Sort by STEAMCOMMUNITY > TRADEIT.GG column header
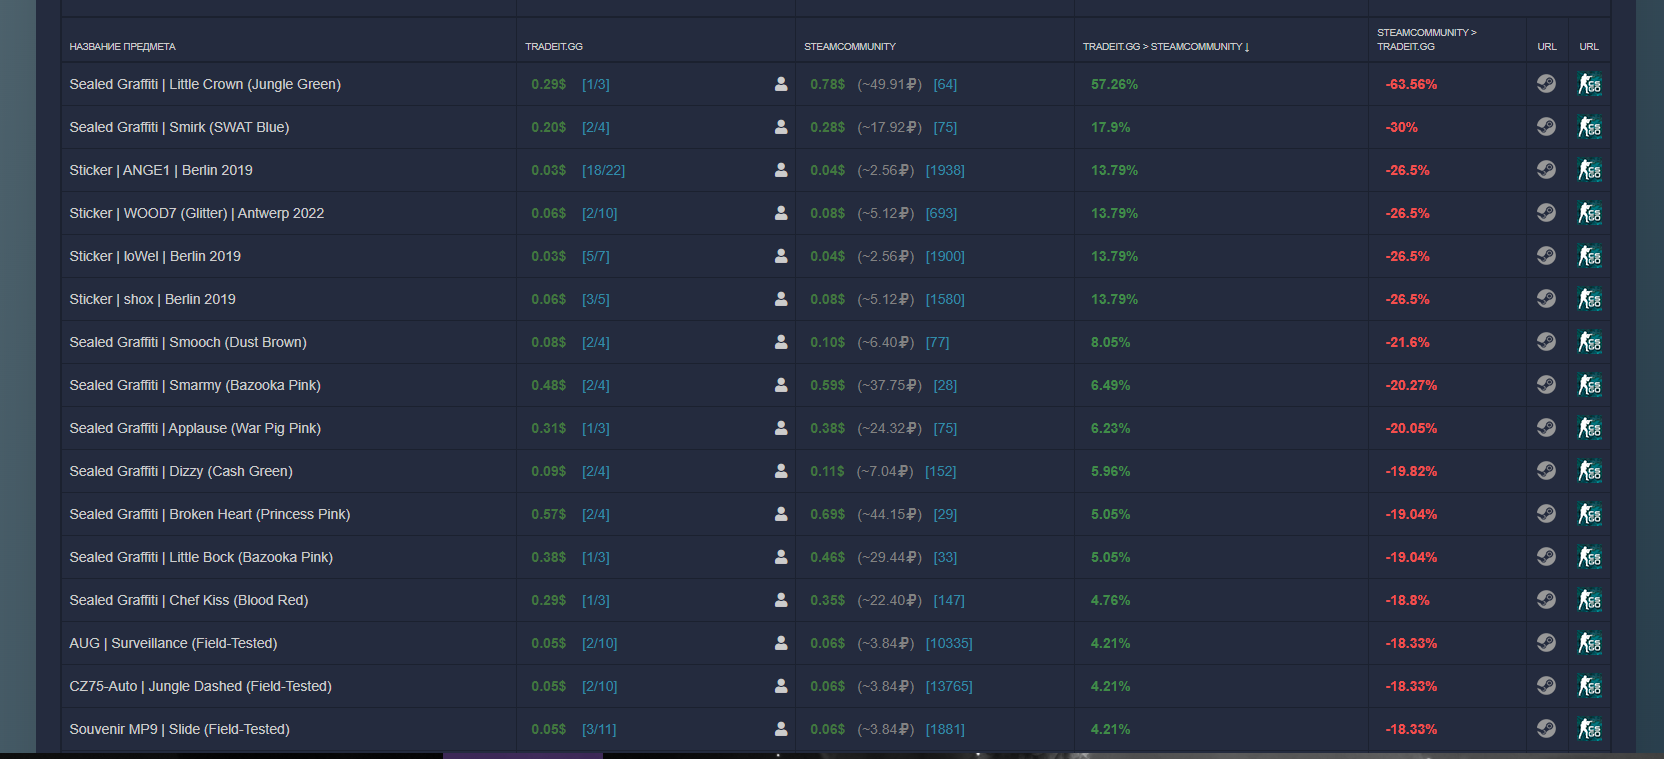This screenshot has height=759, width=1664. (x=1426, y=40)
